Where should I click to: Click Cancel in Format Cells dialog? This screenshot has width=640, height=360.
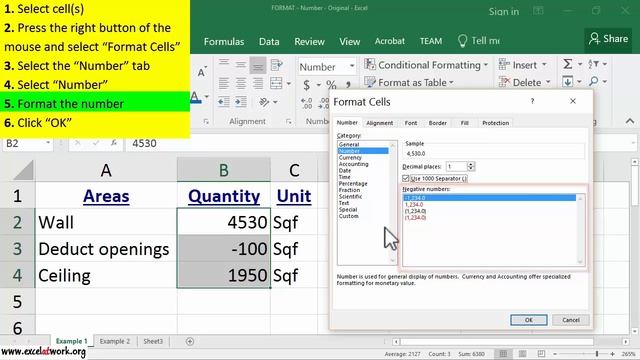coord(571,320)
